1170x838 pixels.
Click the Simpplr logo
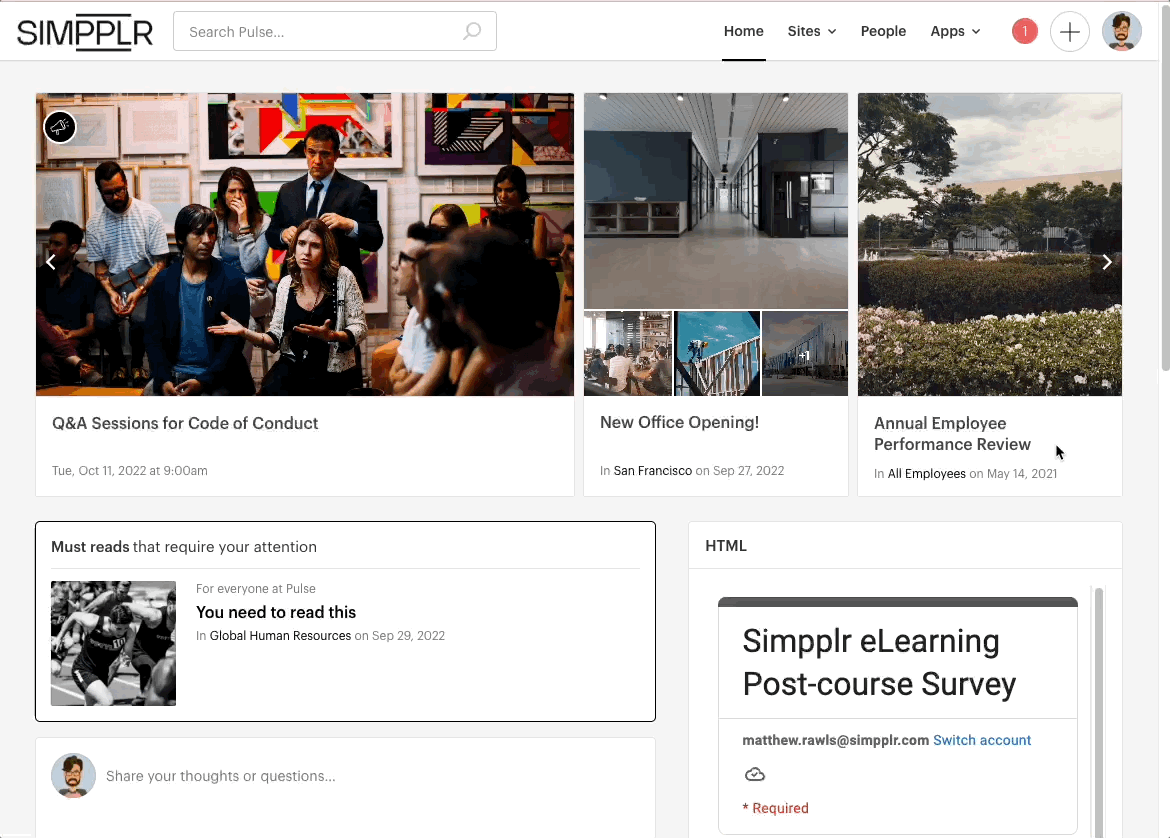(85, 32)
